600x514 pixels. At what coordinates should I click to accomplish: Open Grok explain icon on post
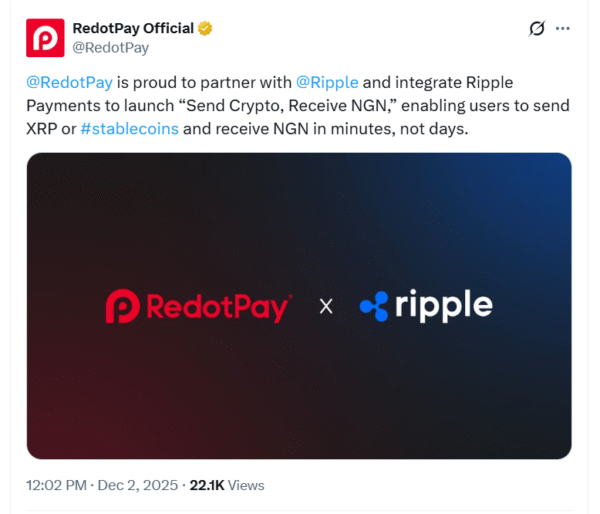click(x=535, y=30)
